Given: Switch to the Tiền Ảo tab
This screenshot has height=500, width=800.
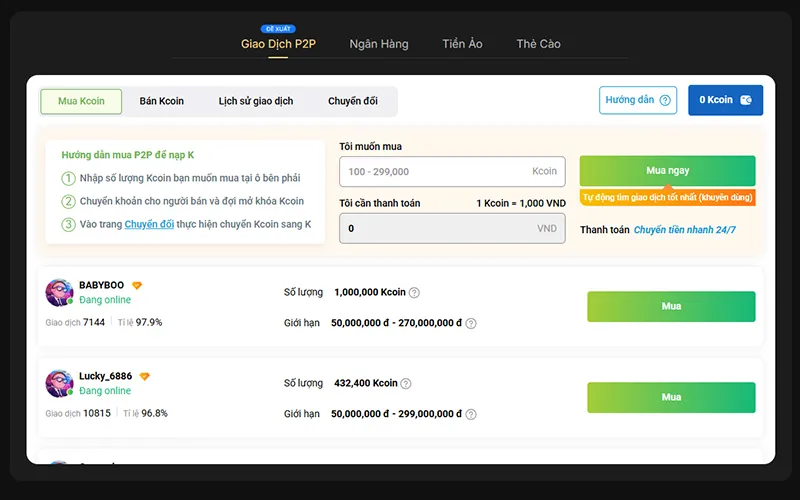Looking at the screenshot, I should (x=462, y=44).
